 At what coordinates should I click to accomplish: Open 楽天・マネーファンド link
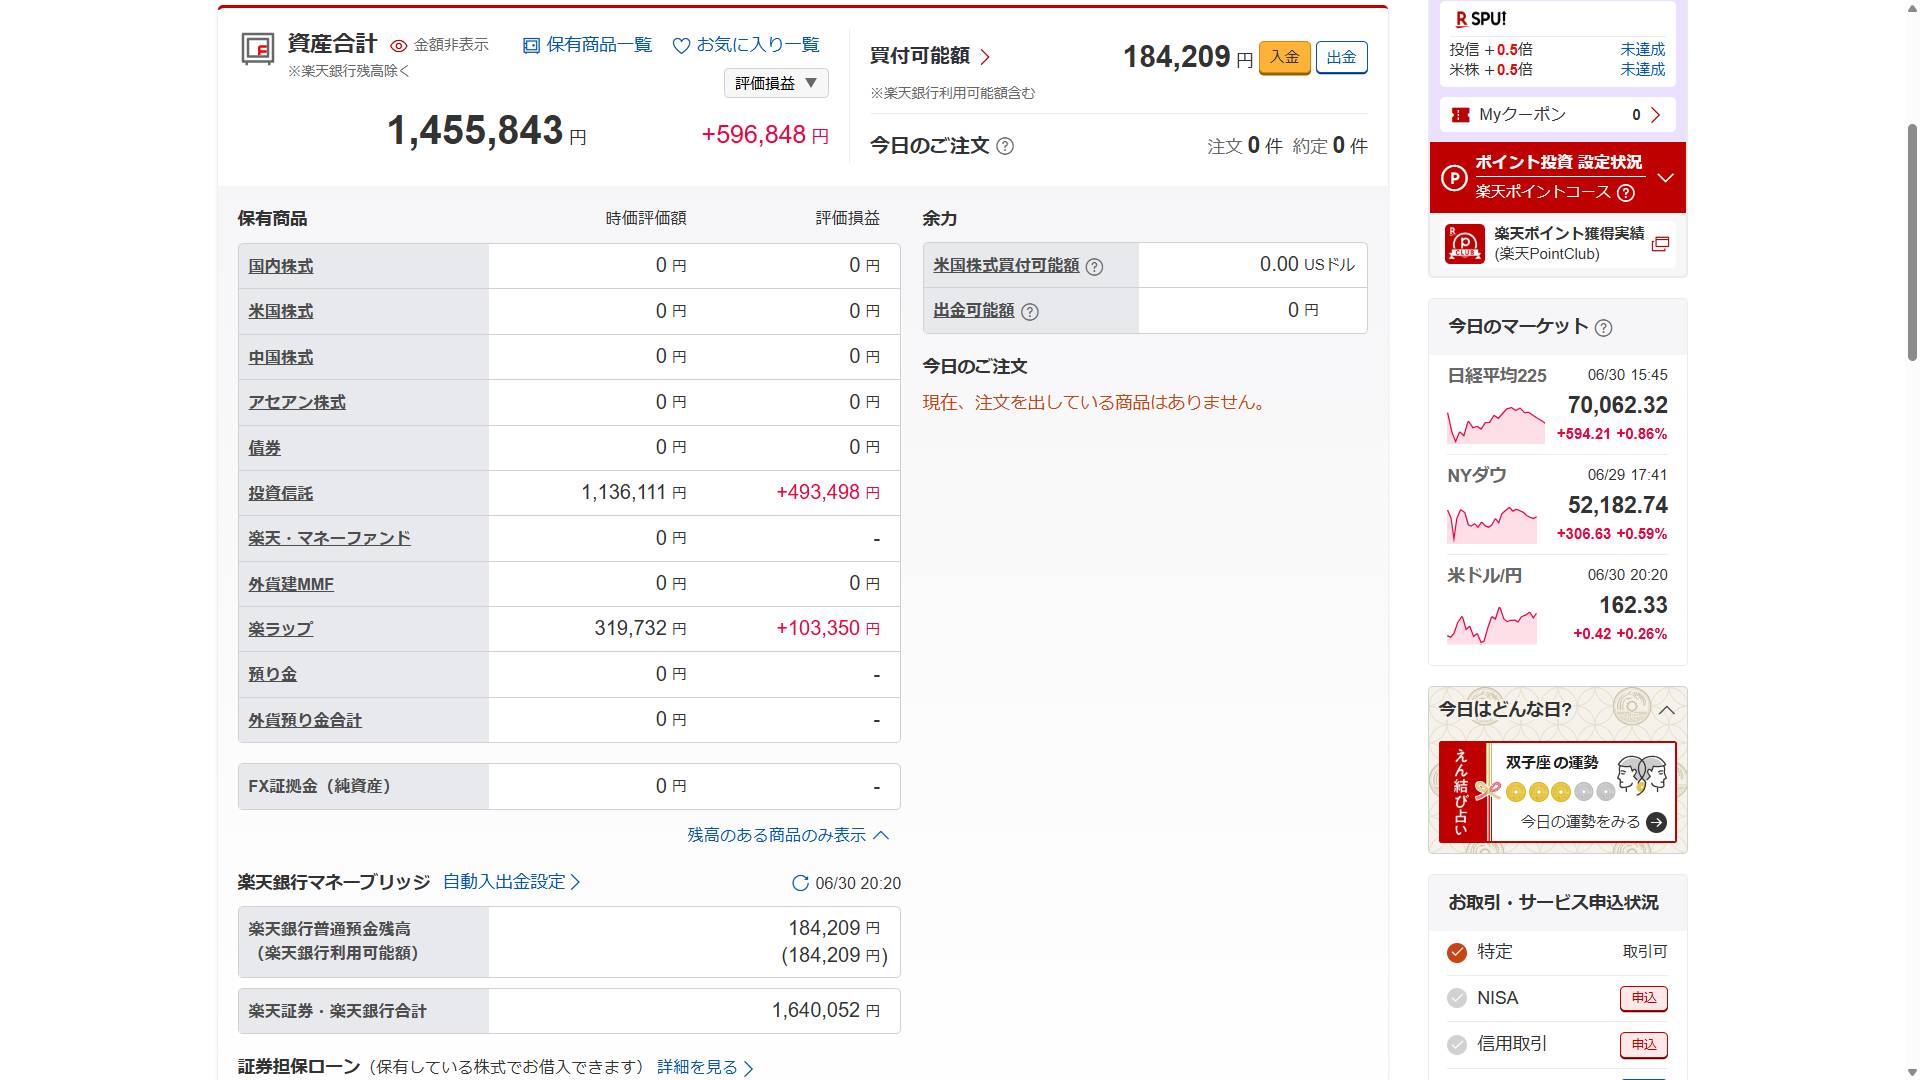(329, 538)
